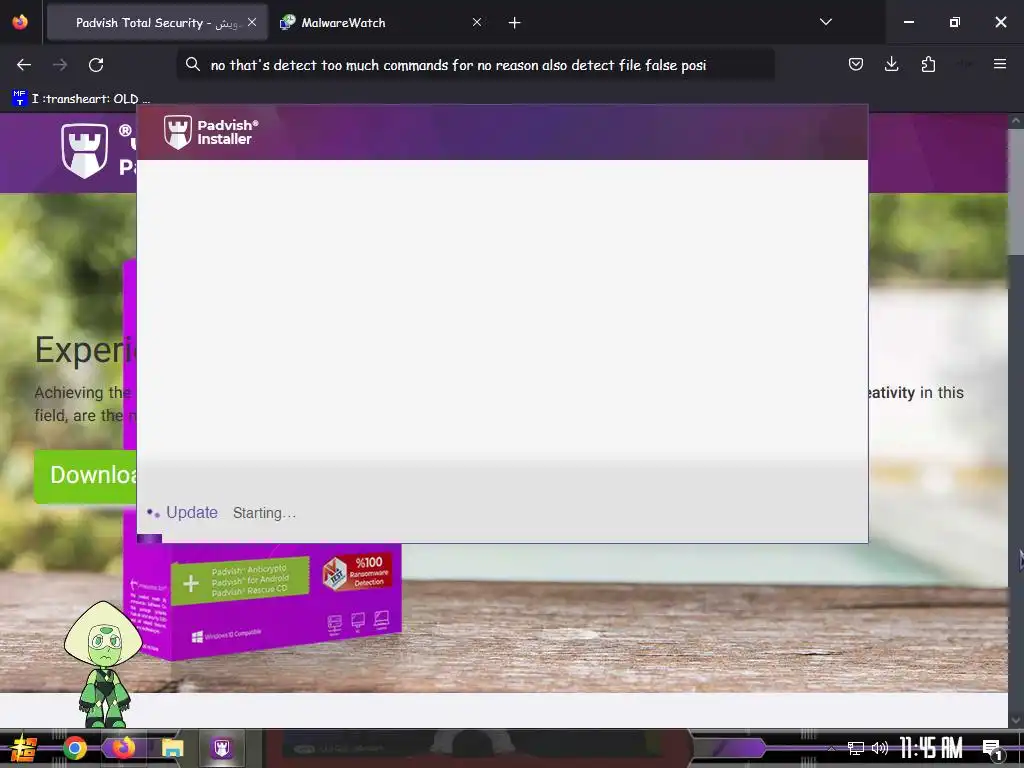Open the network tray icon
1024x768 pixels.
[x=855, y=748]
